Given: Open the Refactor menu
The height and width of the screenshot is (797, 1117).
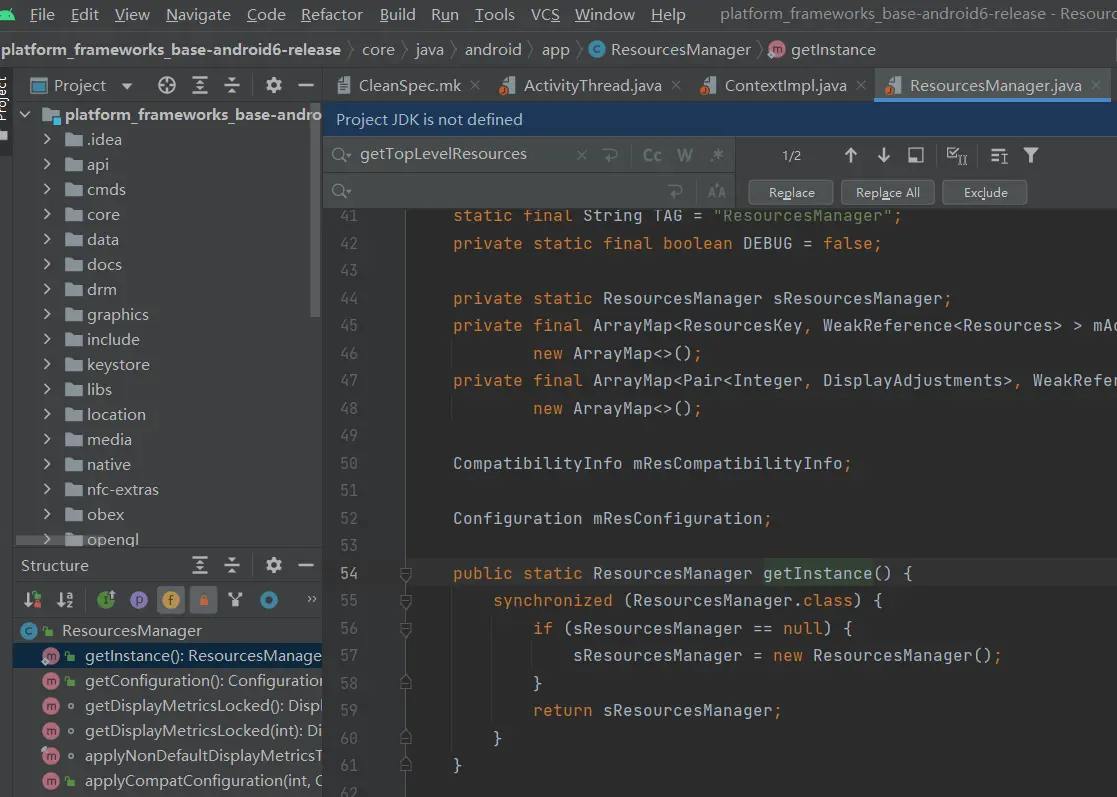Looking at the screenshot, I should (332, 14).
